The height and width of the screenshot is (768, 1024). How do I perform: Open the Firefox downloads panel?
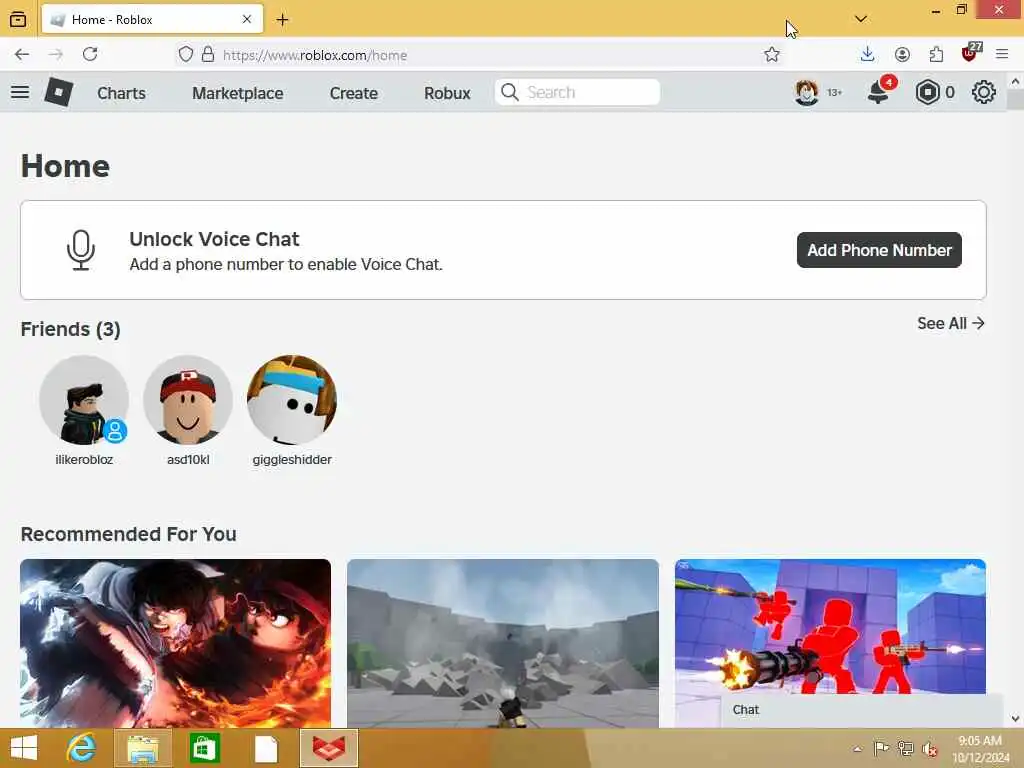click(x=867, y=54)
